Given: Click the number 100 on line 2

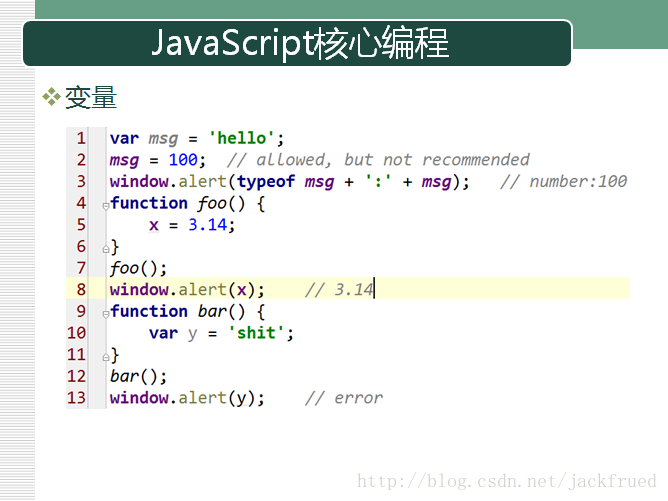Looking at the screenshot, I should 183,160.
